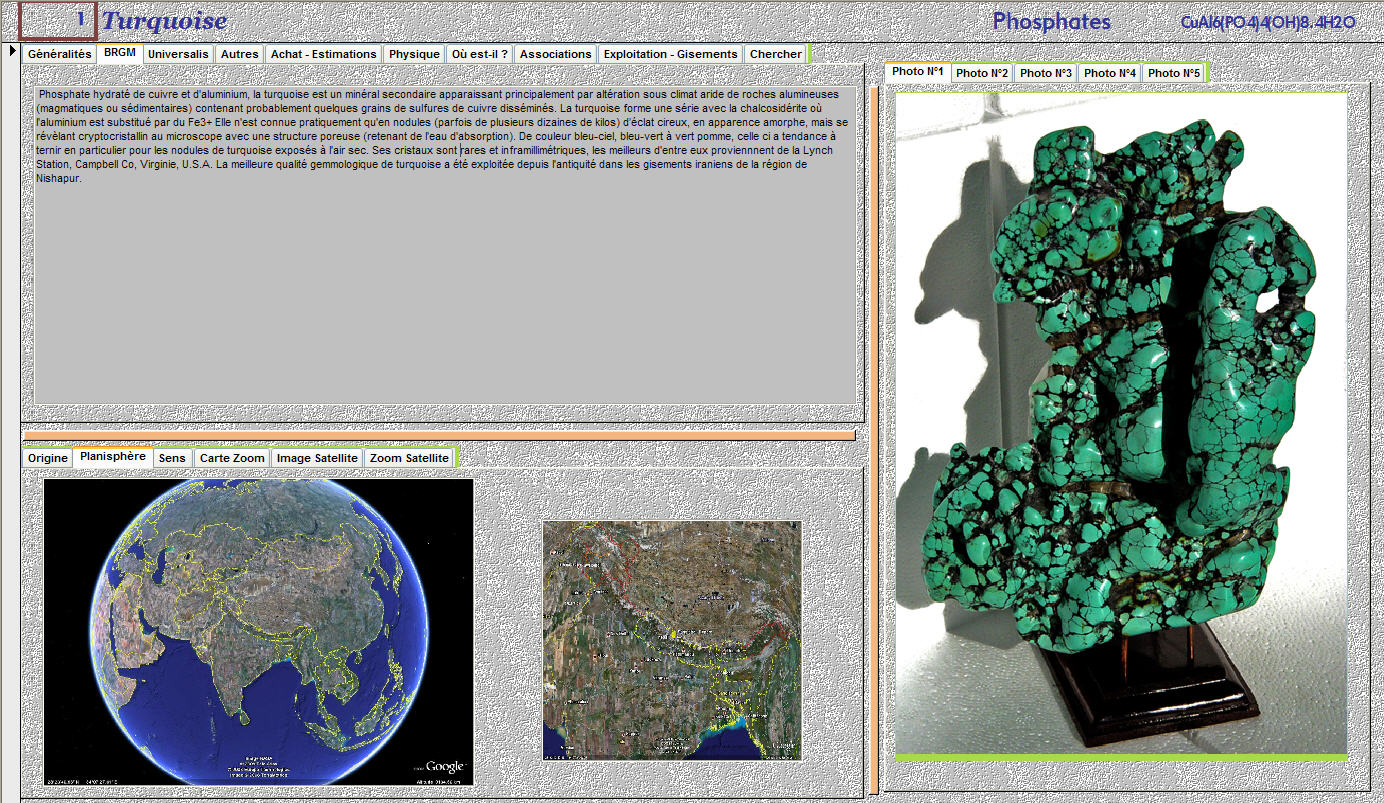Screen dimensions: 1384x803
Task: Click the record number field showing 1
Action: point(58,20)
